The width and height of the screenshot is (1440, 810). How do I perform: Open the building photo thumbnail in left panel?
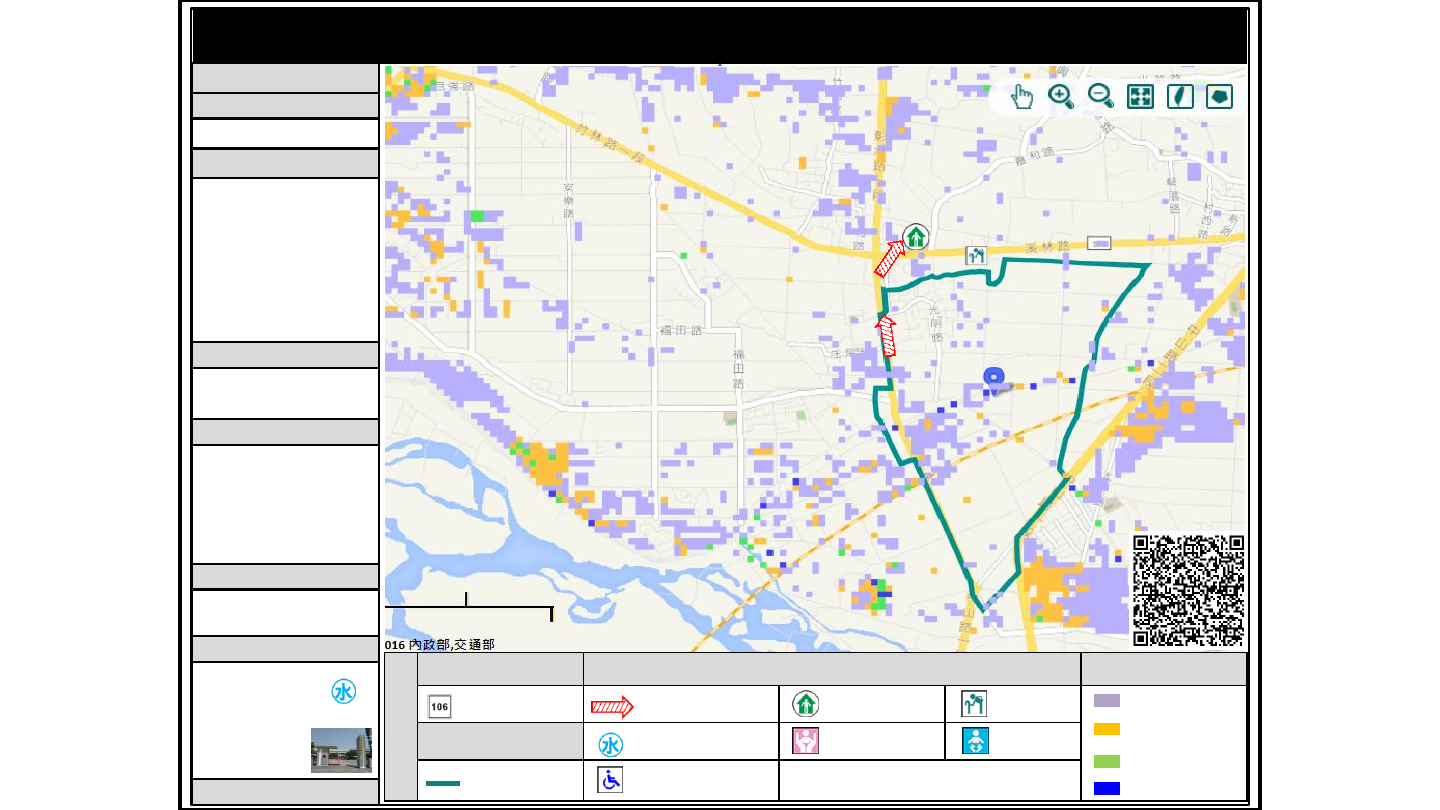click(341, 750)
